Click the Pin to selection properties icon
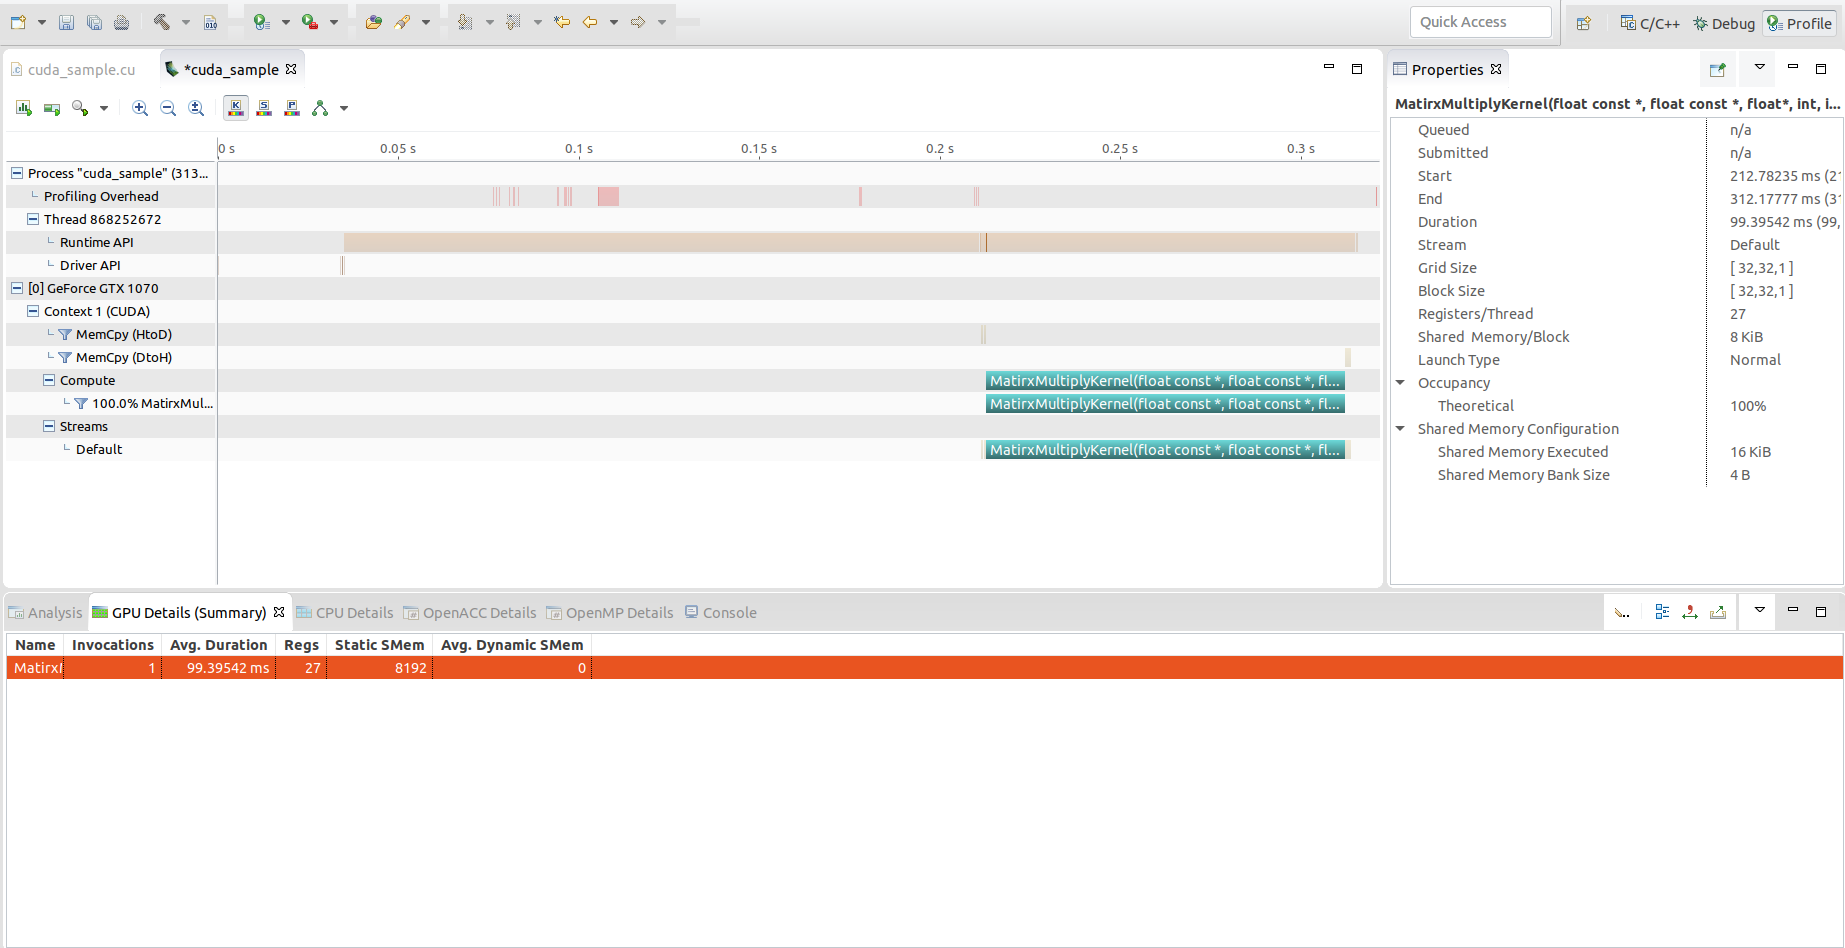 tap(1718, 69)
